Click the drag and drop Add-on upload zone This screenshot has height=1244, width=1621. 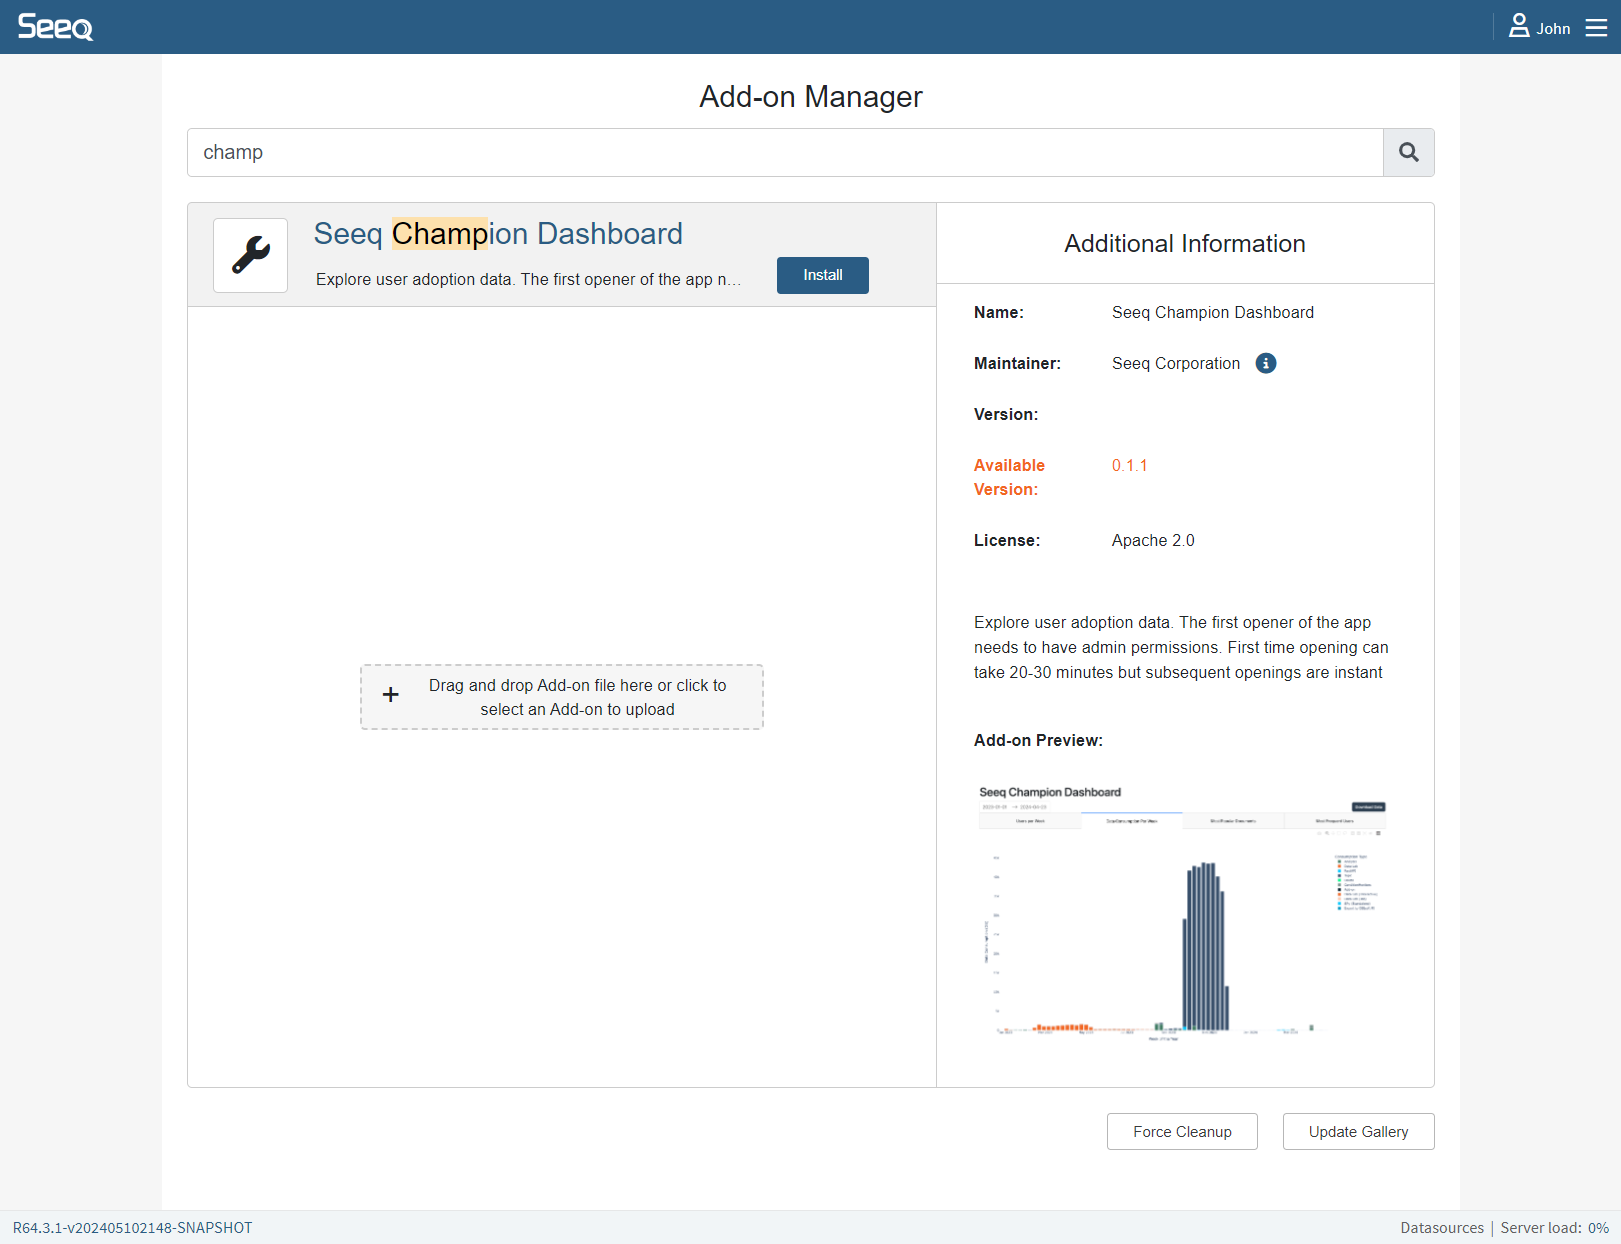click(562, 697)
